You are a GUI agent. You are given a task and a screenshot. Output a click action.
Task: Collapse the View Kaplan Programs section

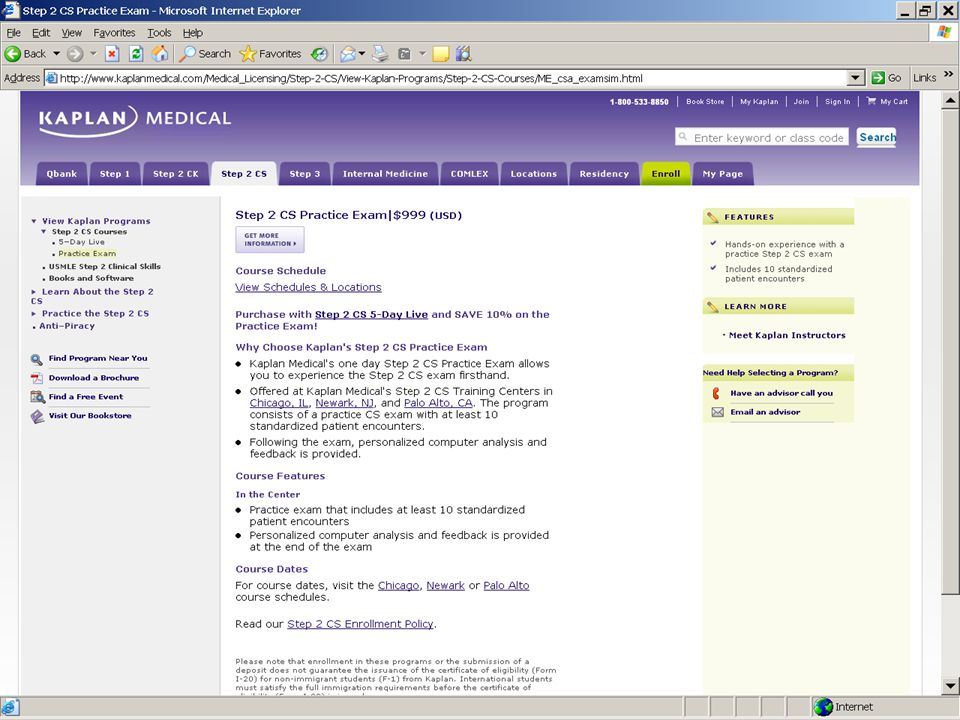tap(34, 221)
